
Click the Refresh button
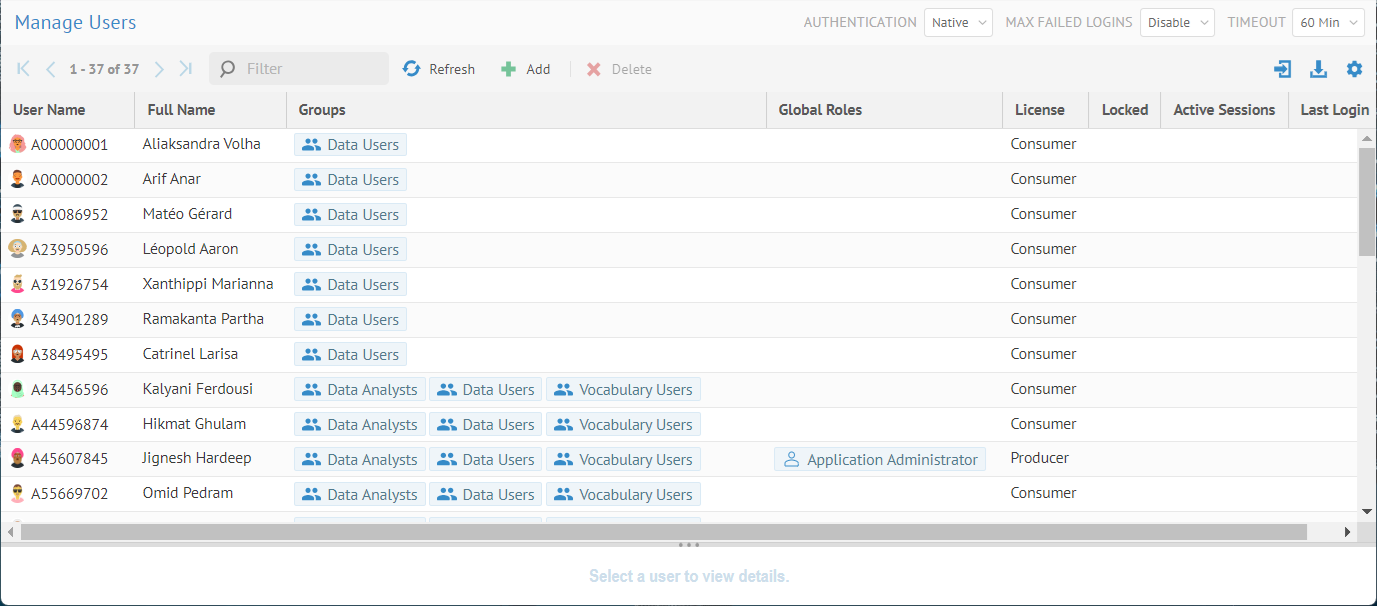click(x=439, y=69)
